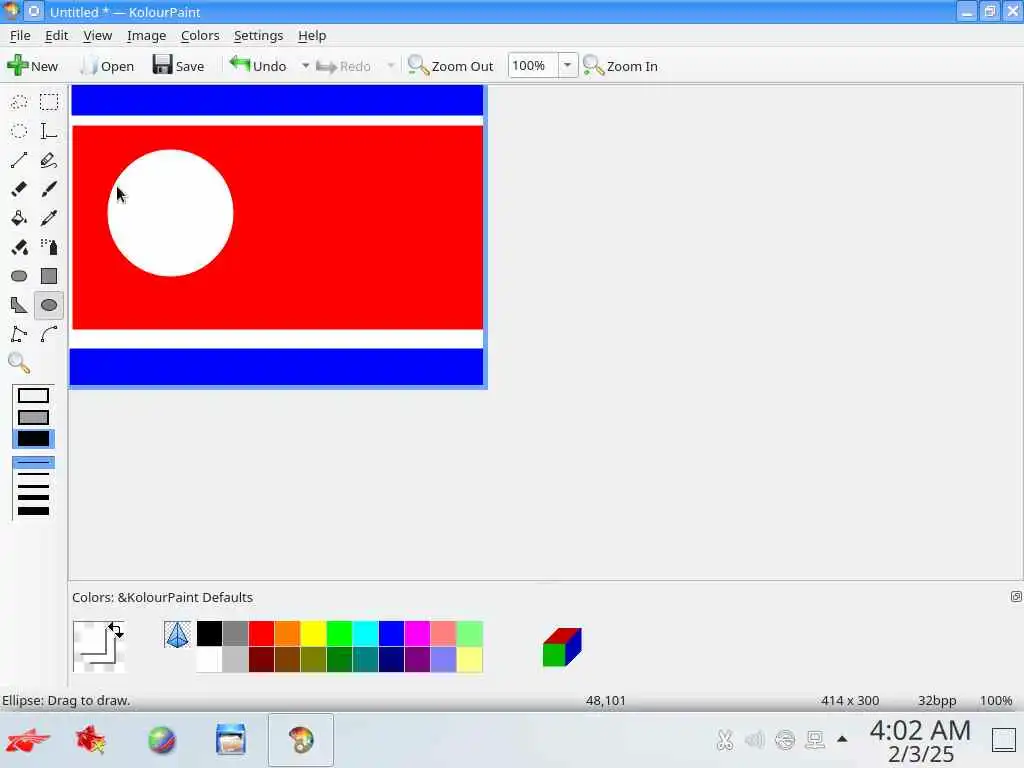The image size is (1024, 768).
Task: Select the Zoom magnifier tool
Action: click(19, 363)
